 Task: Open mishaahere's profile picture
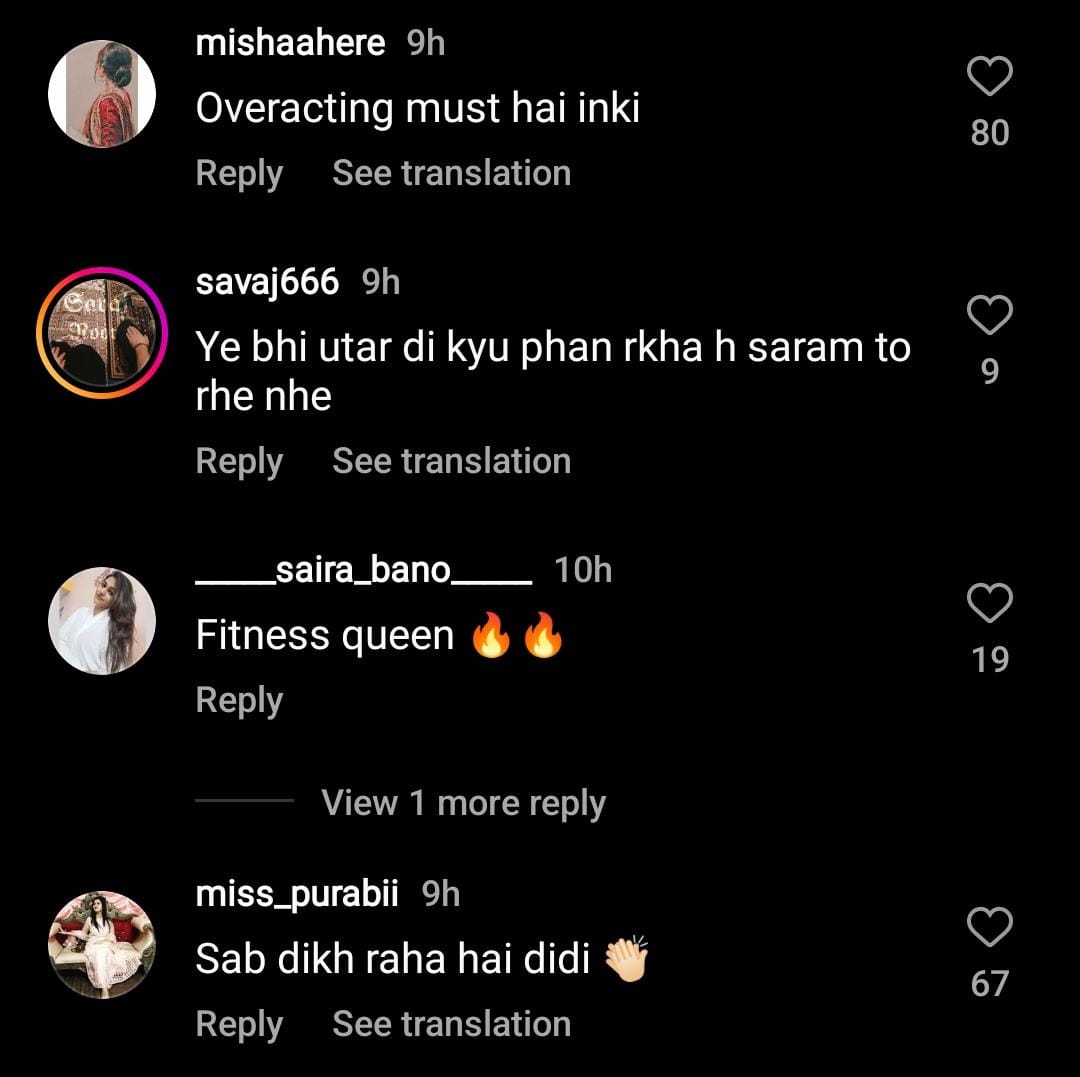click(x=102, y=94)
